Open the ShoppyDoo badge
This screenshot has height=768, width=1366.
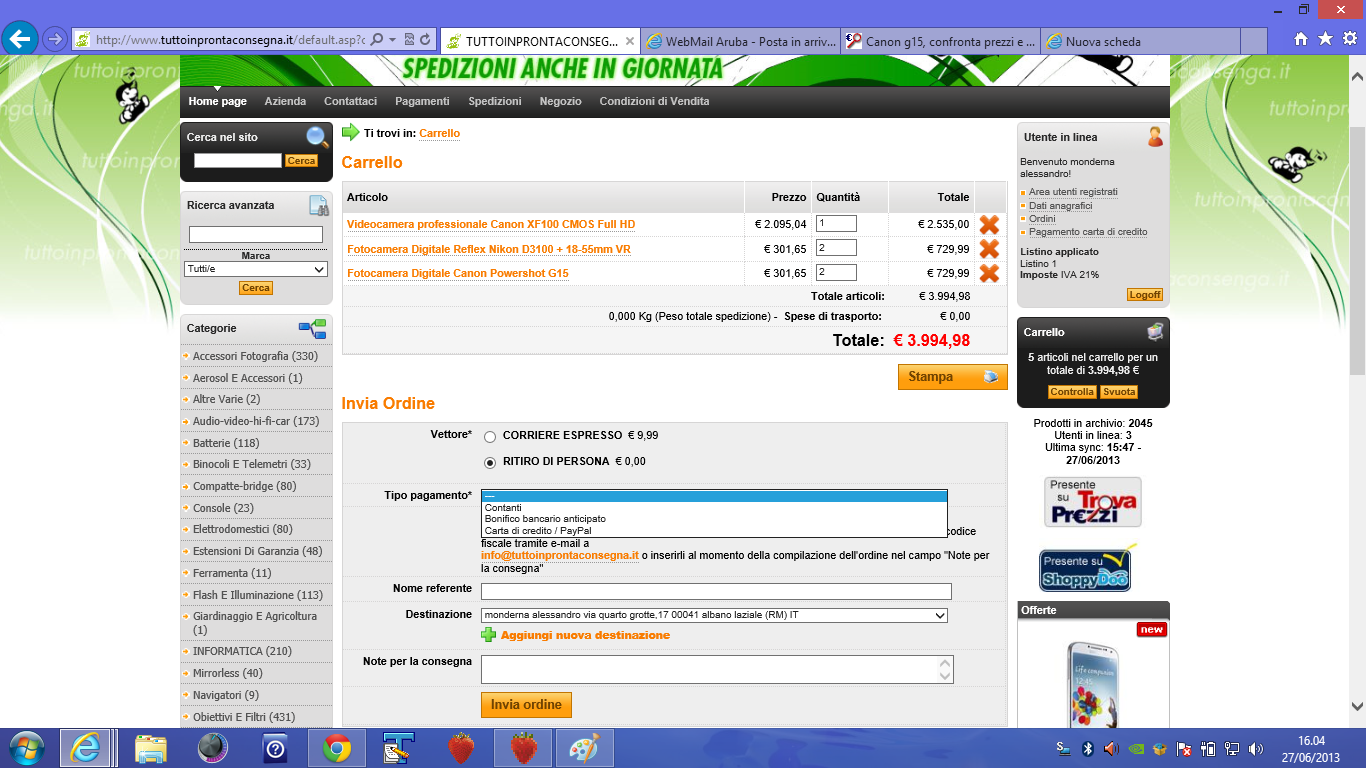[x=1088, y=567]
